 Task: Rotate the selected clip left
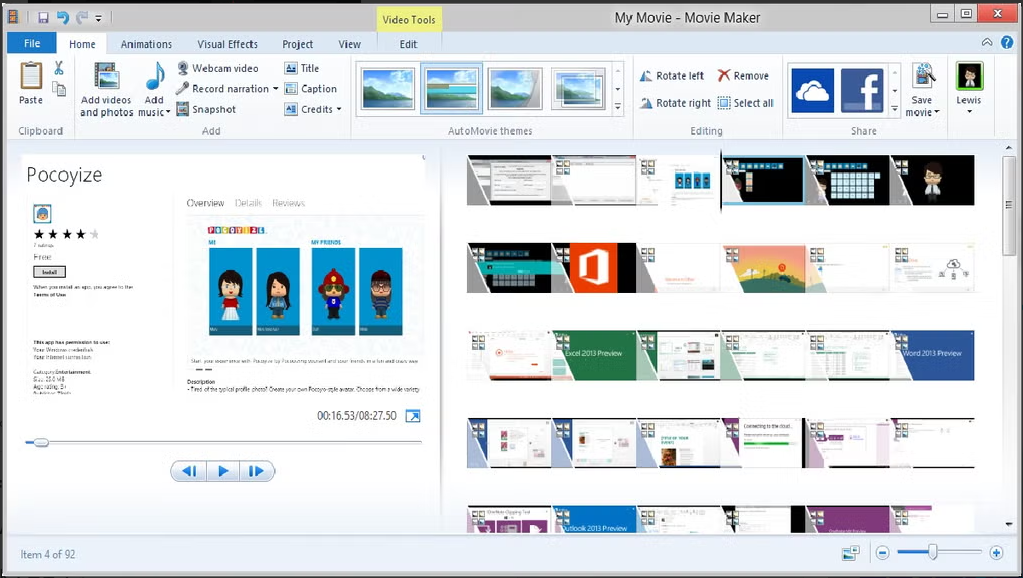coord(671,76)
